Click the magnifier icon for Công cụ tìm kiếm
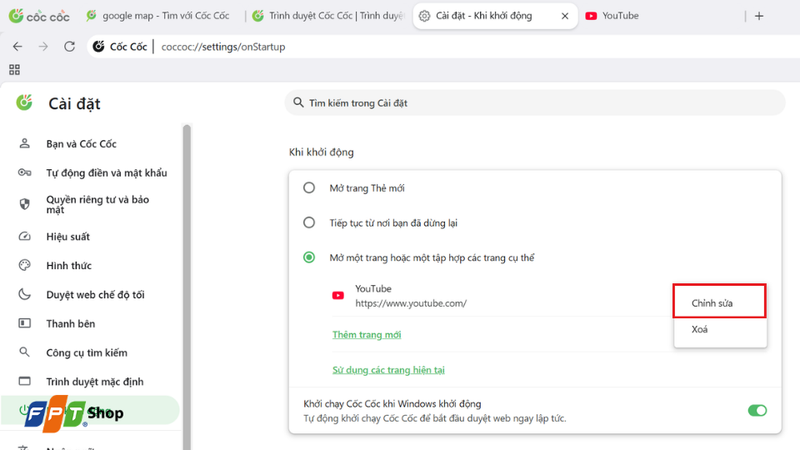This screenshot has width=800, height=450. coord(24,352)
